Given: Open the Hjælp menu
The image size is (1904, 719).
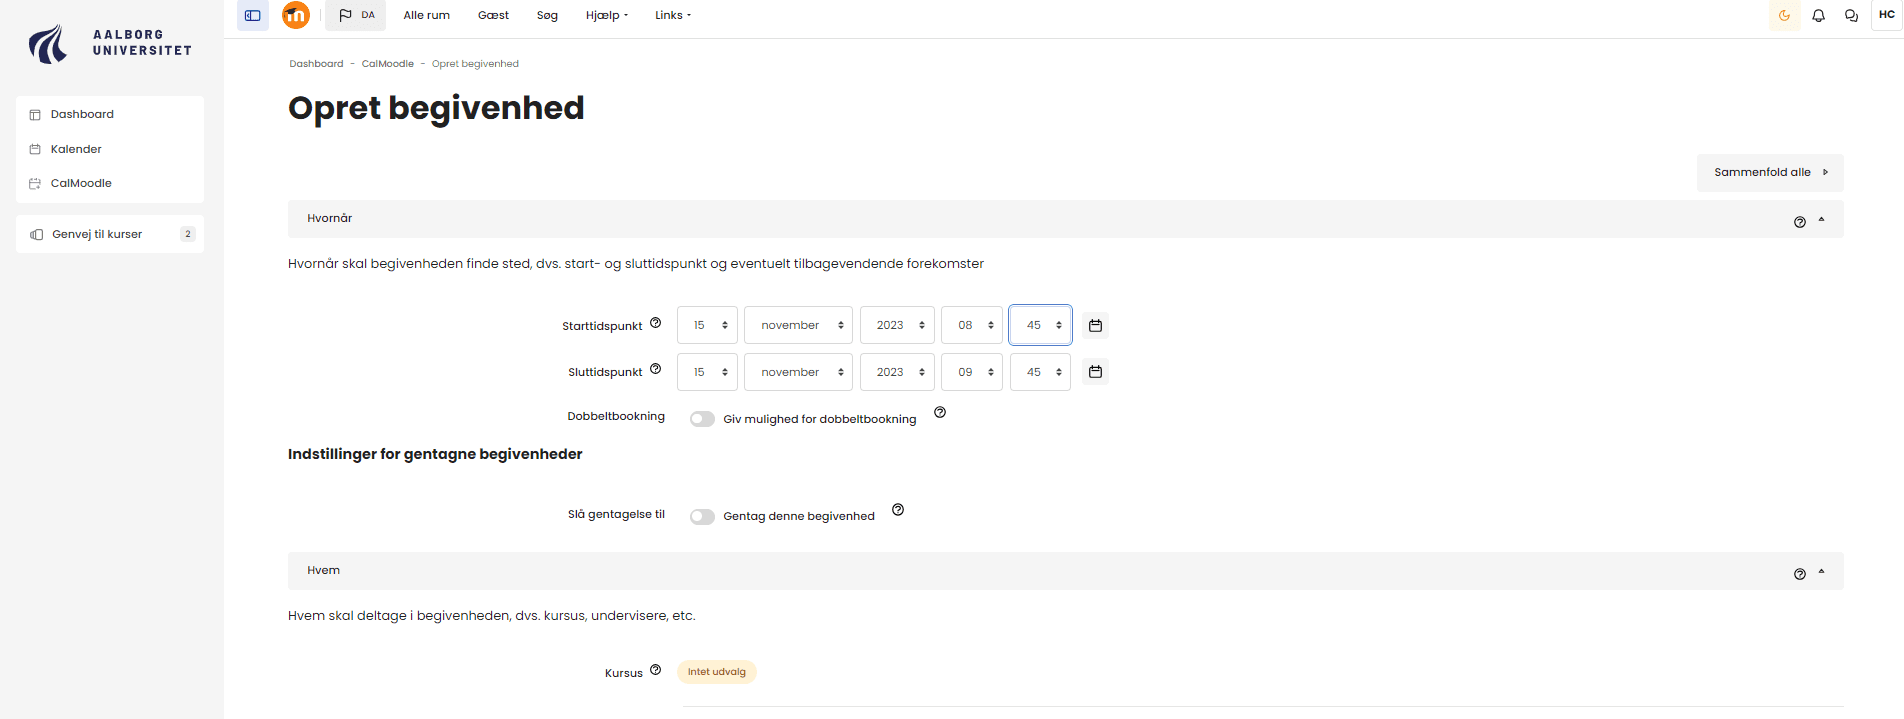Looking at the screenshot, I should (607, 16).
